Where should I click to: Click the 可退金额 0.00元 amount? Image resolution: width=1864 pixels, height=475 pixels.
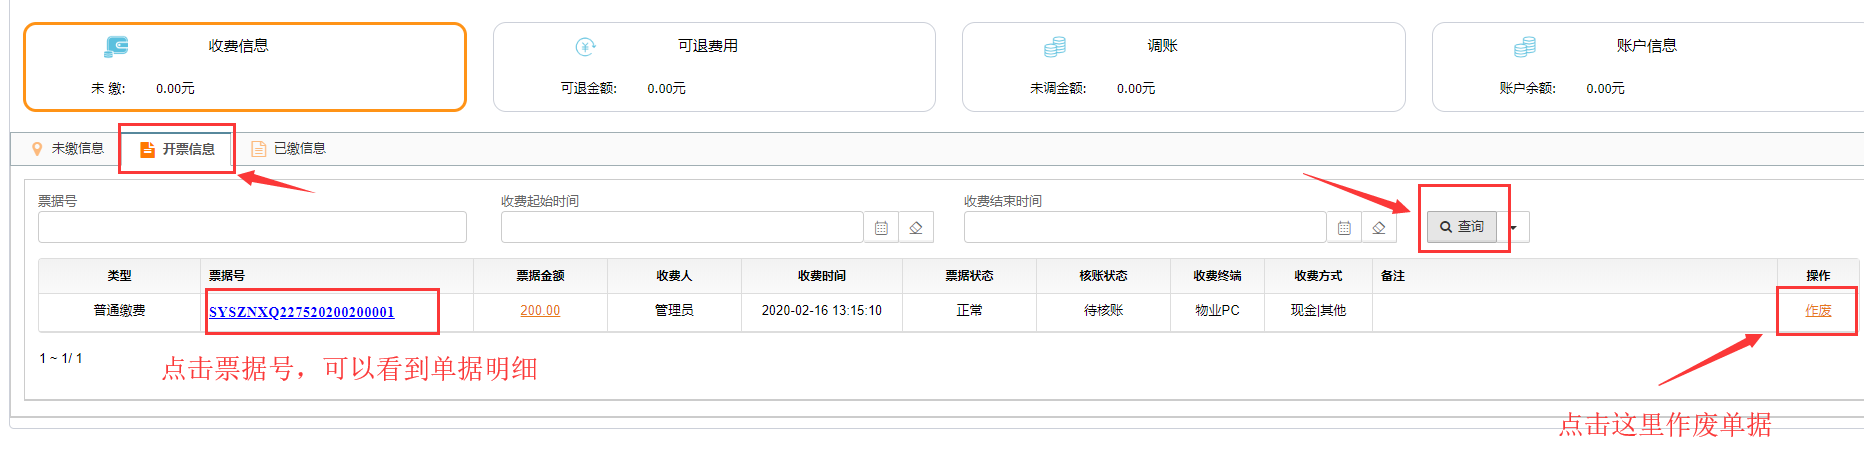666,89
